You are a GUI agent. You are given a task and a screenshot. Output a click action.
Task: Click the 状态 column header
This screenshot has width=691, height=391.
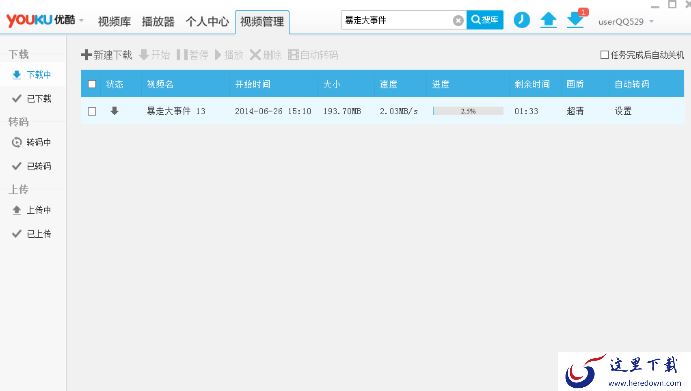point(115,84)
